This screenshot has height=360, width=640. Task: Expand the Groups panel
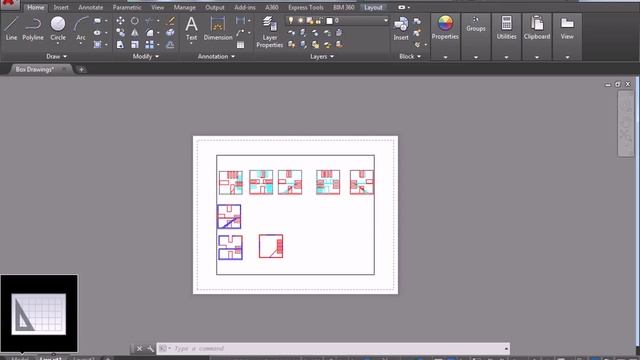coord(476,57)
